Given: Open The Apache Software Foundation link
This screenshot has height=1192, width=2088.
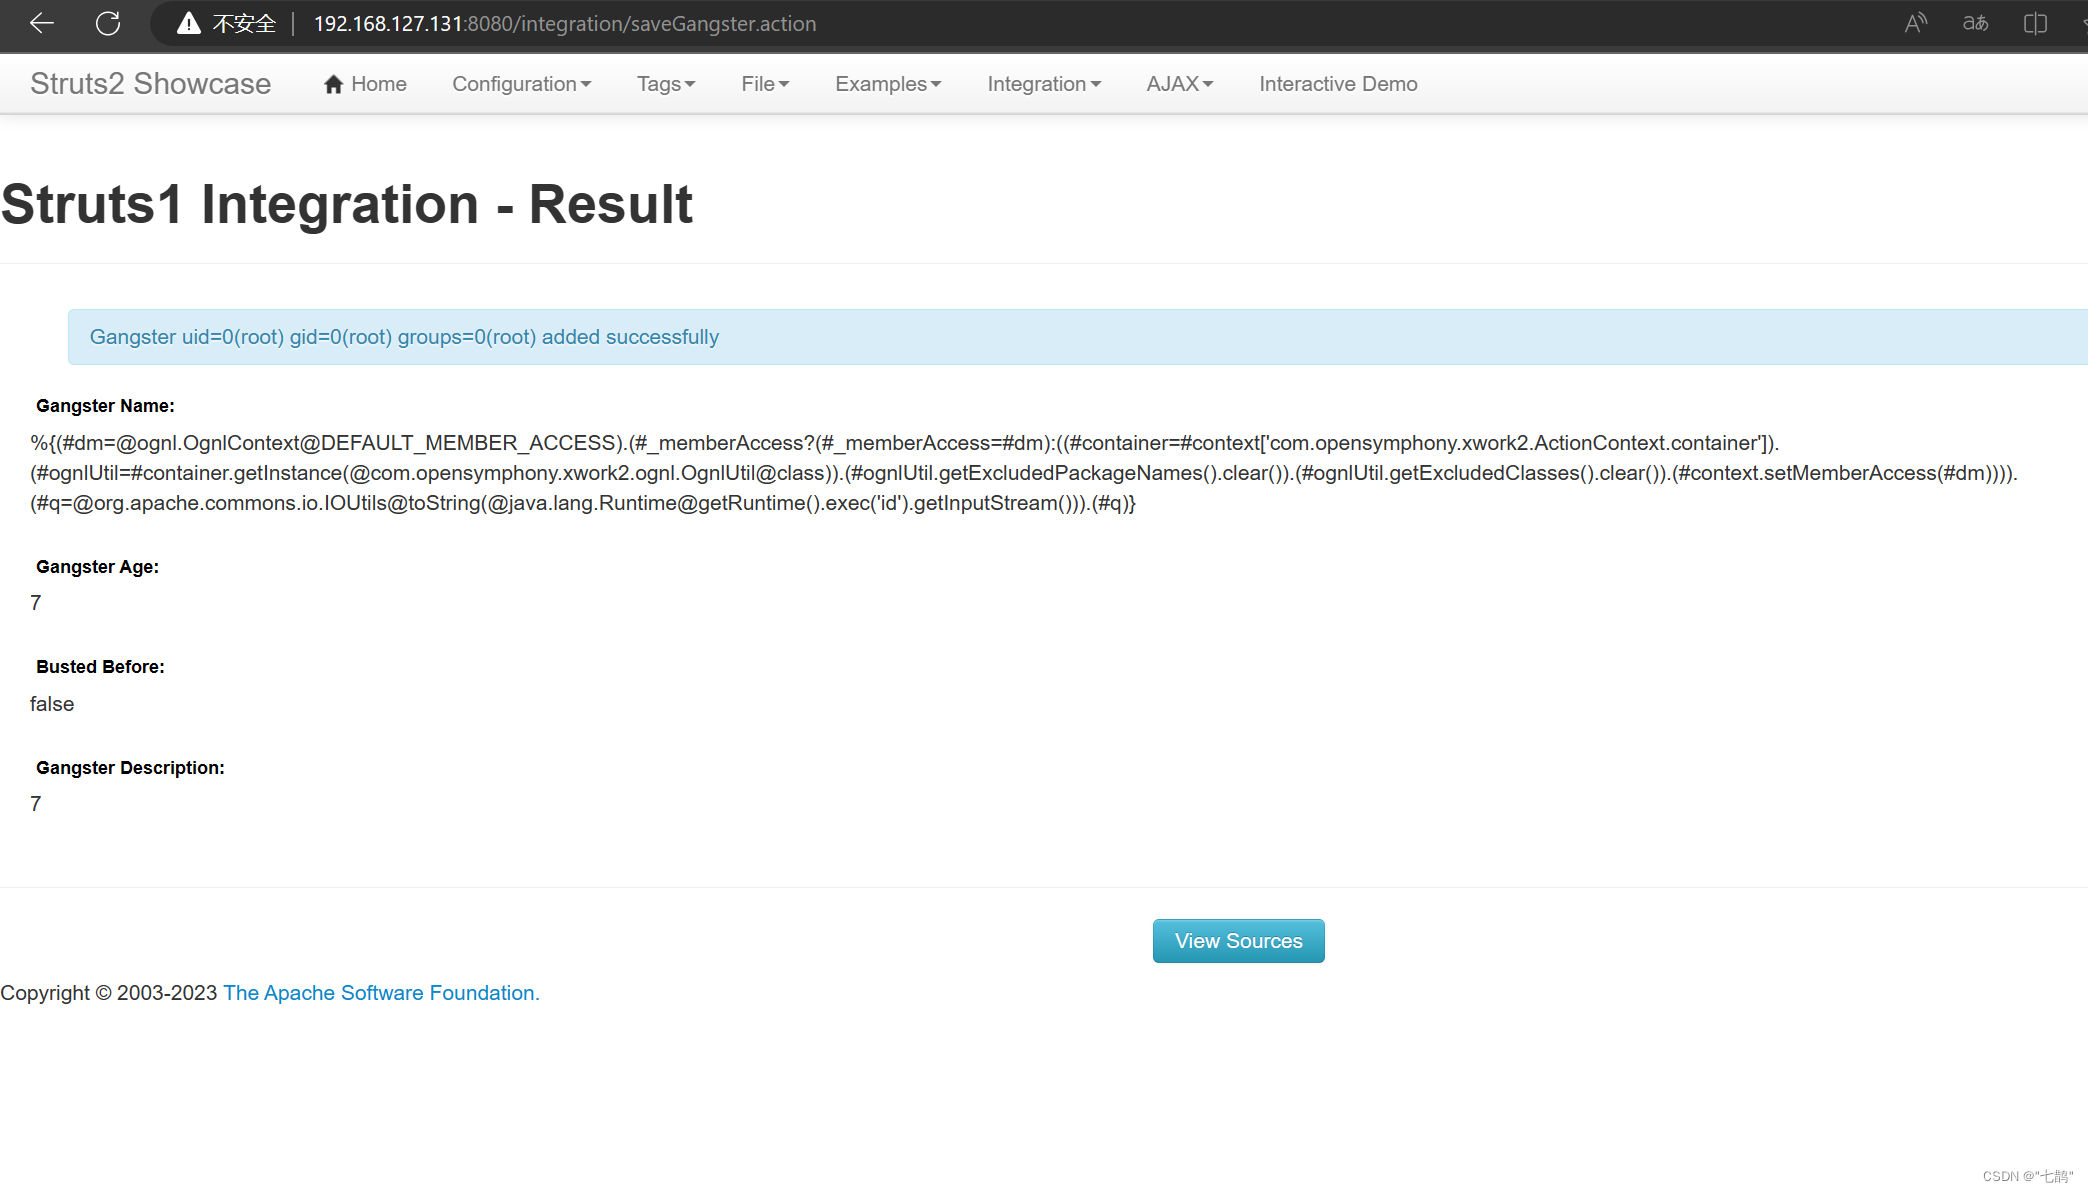Looking at the screenshot, I should [x=381, y=993].
